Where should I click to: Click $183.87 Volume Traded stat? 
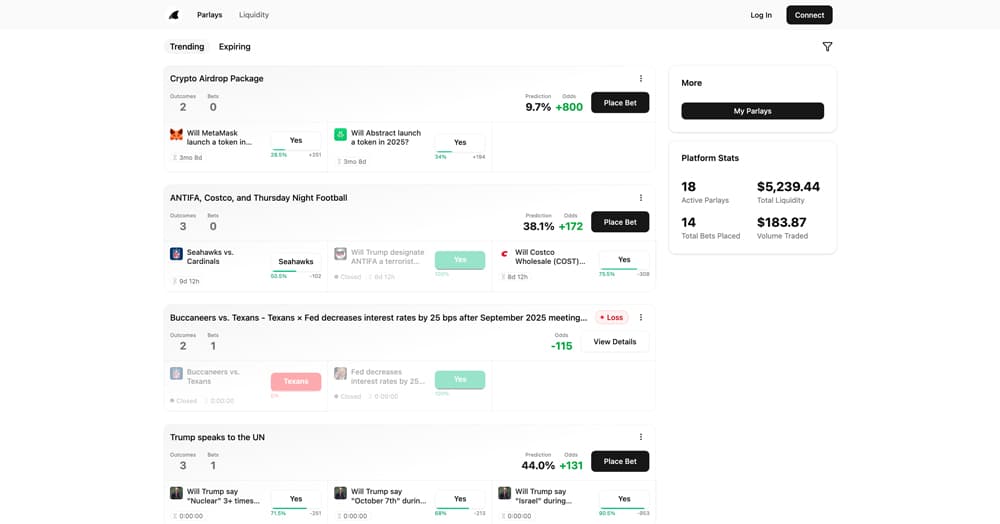[x=781, y=222]
